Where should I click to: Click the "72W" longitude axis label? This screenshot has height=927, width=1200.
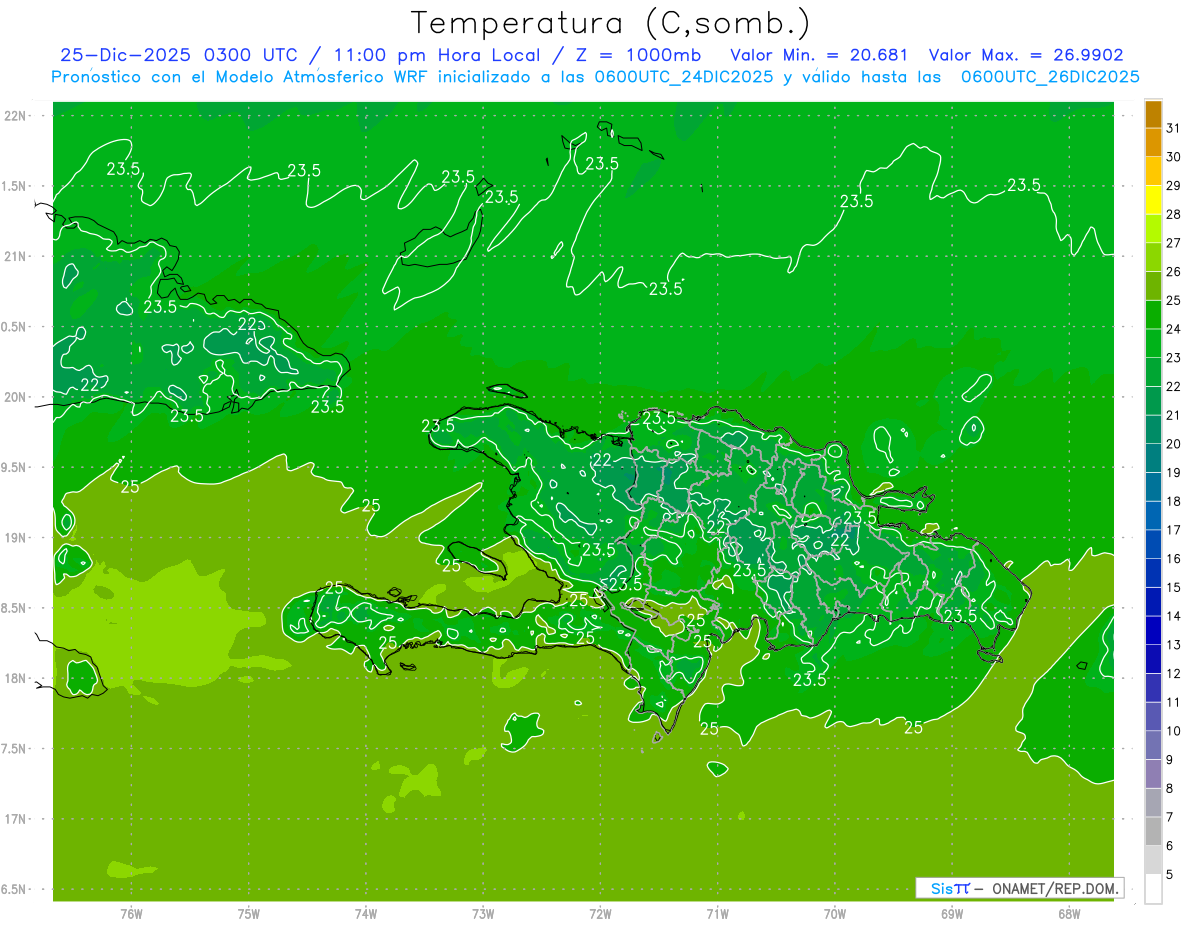pyautogui.click(x=601, y=914)
